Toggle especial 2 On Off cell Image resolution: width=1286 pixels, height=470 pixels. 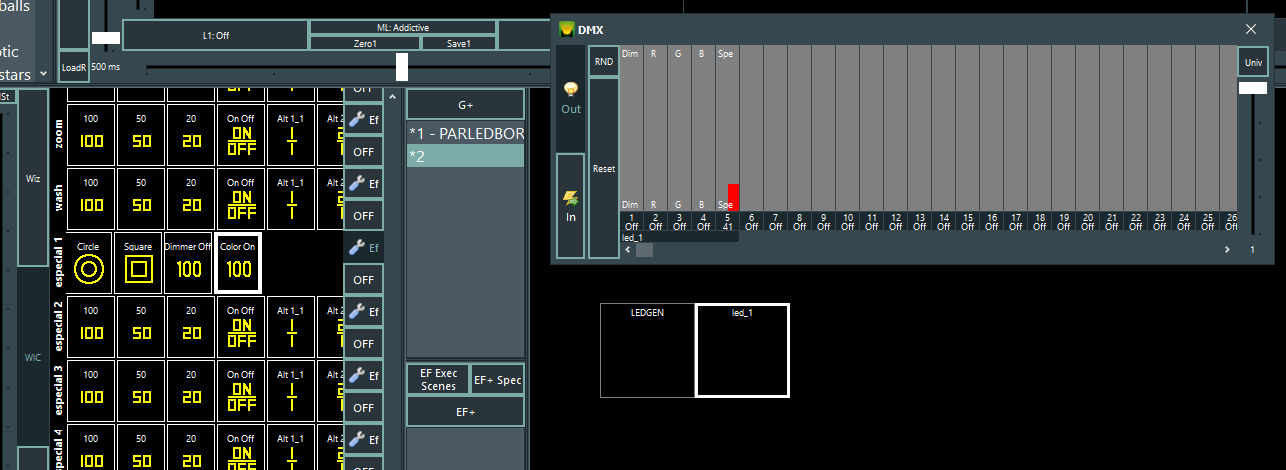(240, 327)
